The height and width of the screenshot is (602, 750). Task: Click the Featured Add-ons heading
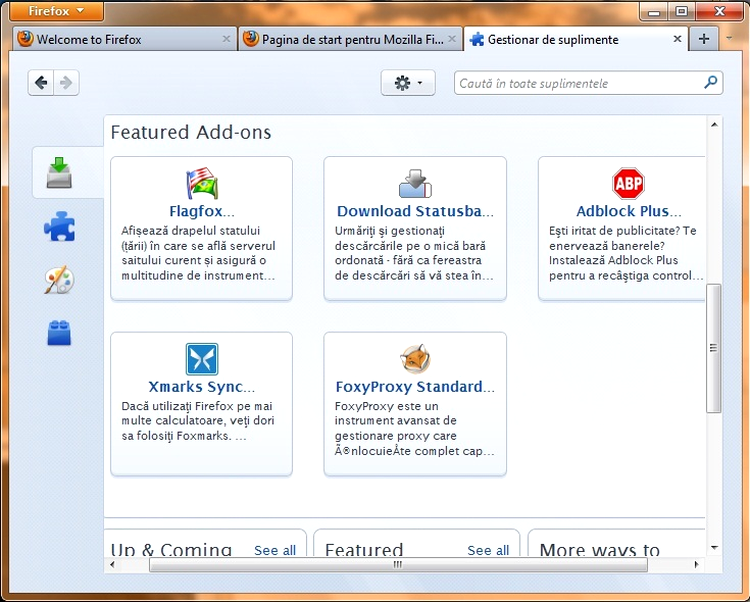[191, 132]
